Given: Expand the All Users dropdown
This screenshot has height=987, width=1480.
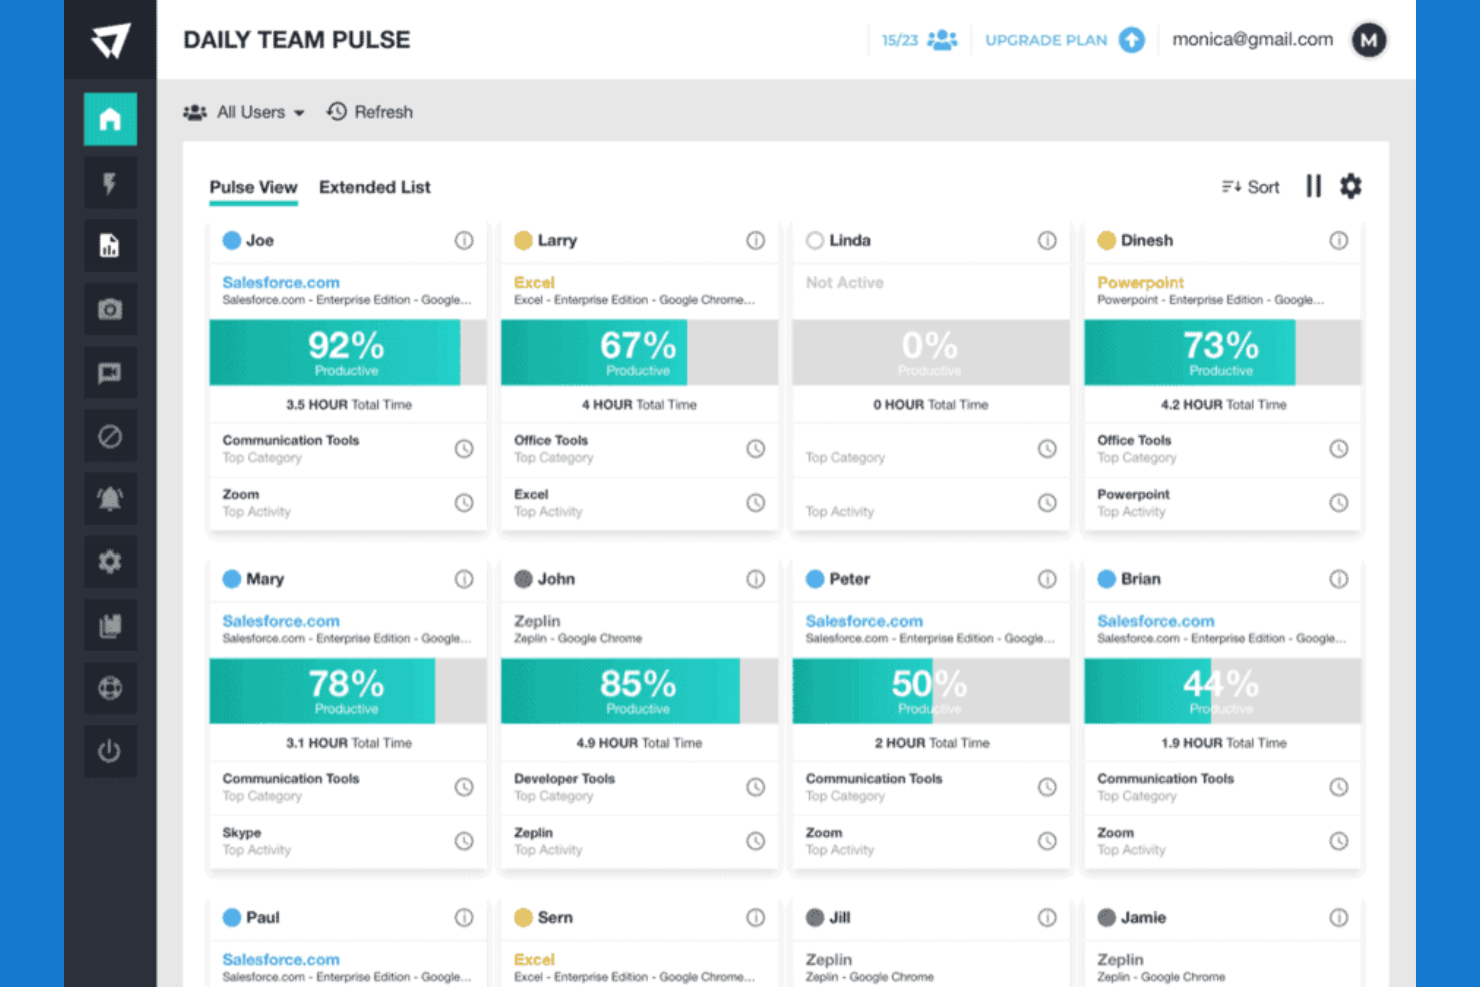Looking at the screenshot, I should [244, 112].
